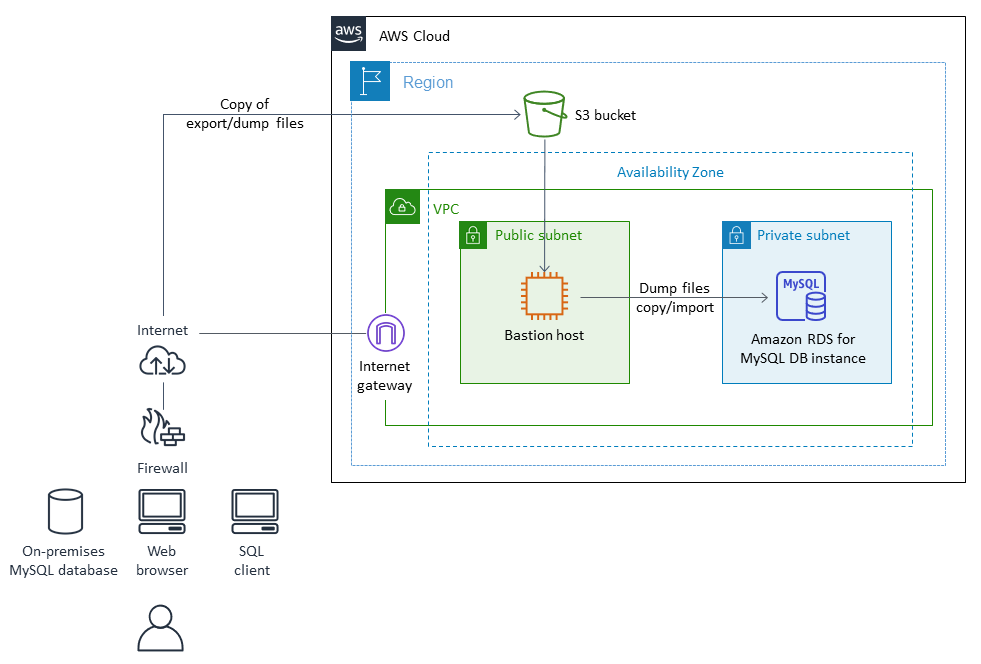Click the S3 bucket label text
The width and height of the screenshot is (981, 664).
[604, 115]
